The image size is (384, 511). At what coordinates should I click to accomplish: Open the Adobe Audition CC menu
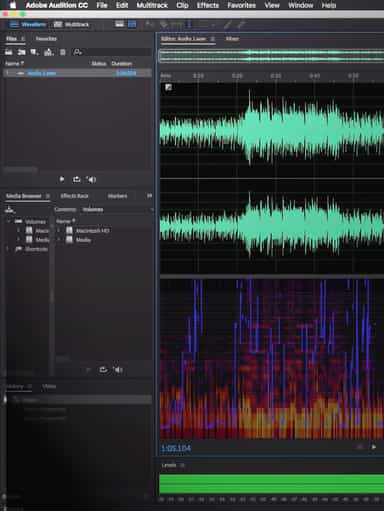57,5
